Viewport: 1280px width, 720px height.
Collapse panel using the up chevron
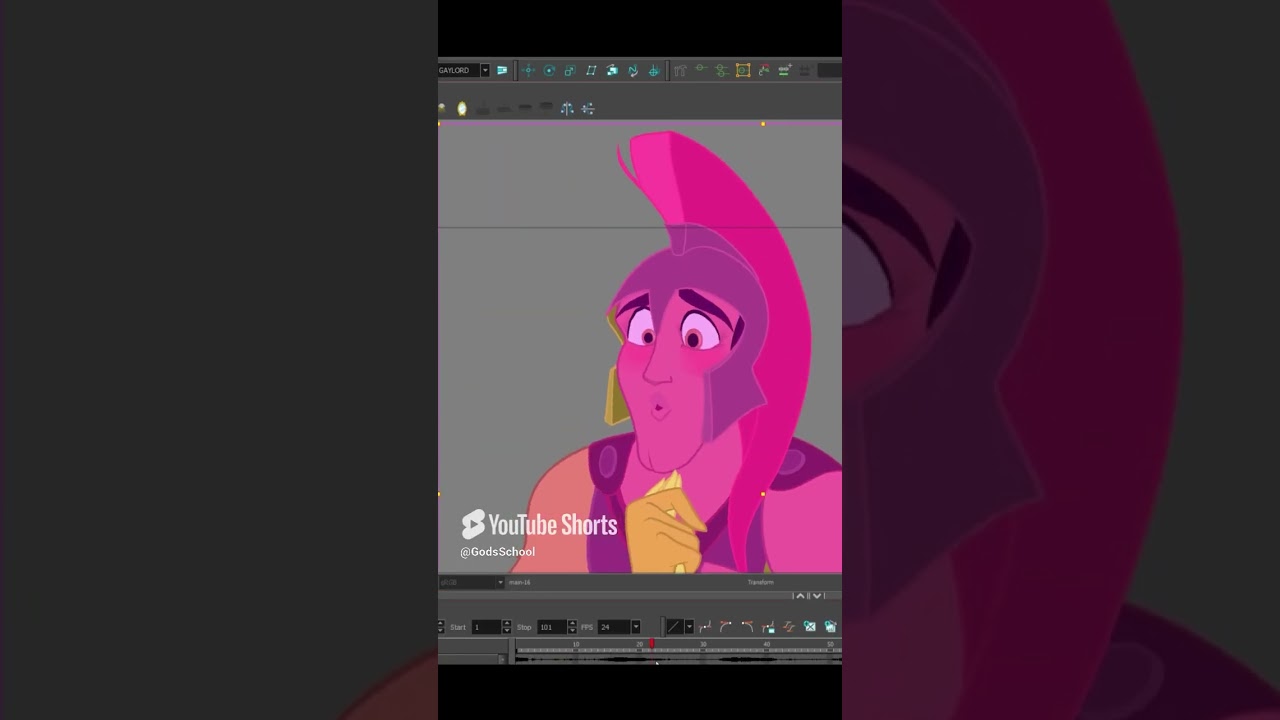tap(800, 596)
